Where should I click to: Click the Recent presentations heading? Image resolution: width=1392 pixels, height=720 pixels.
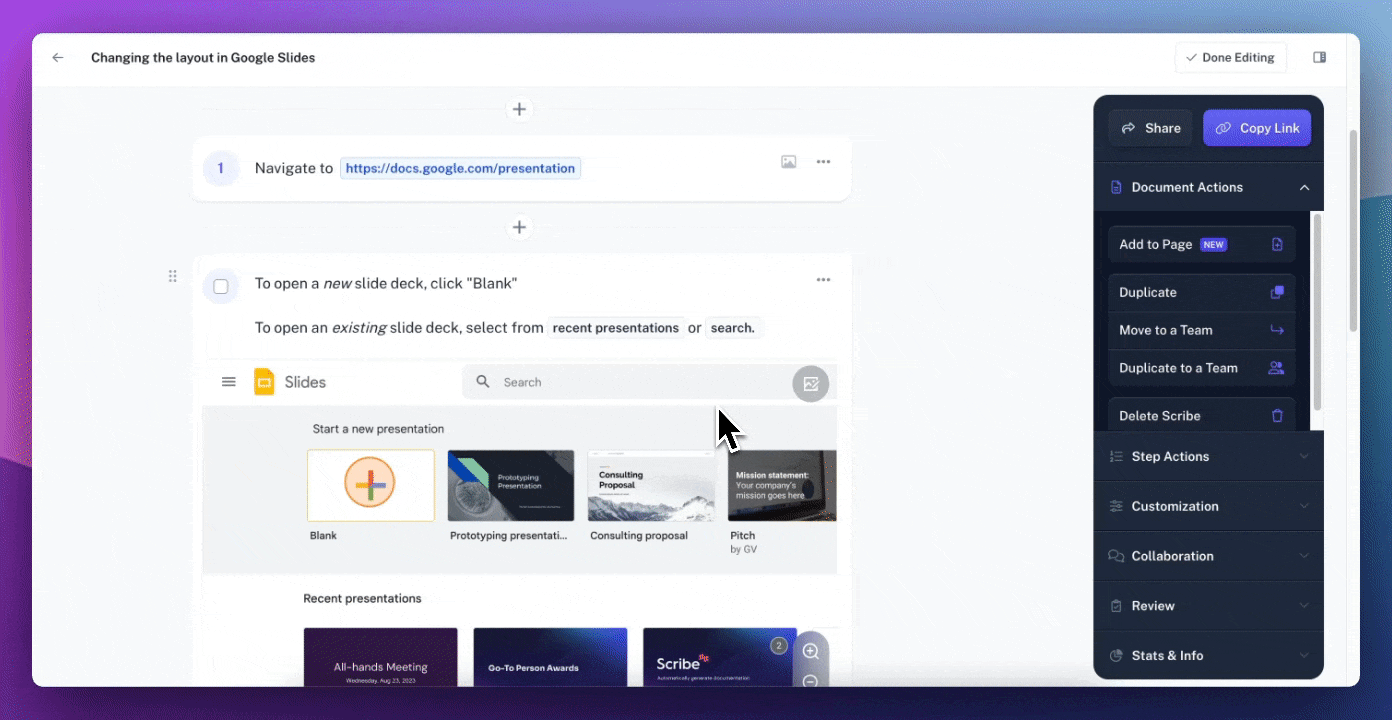[x=362, y=598]
